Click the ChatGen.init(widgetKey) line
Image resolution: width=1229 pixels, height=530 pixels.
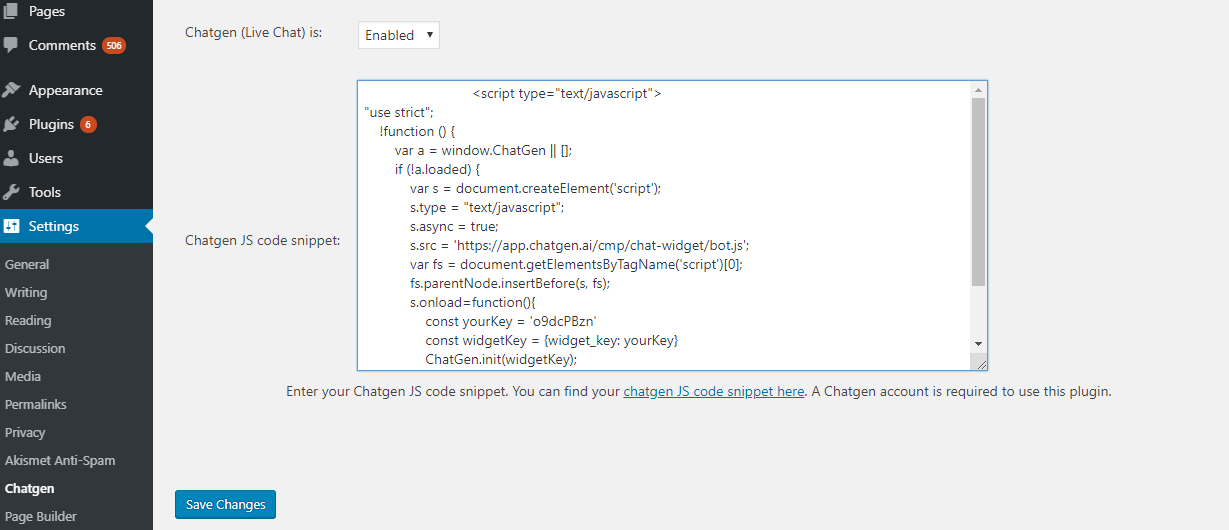501,359
